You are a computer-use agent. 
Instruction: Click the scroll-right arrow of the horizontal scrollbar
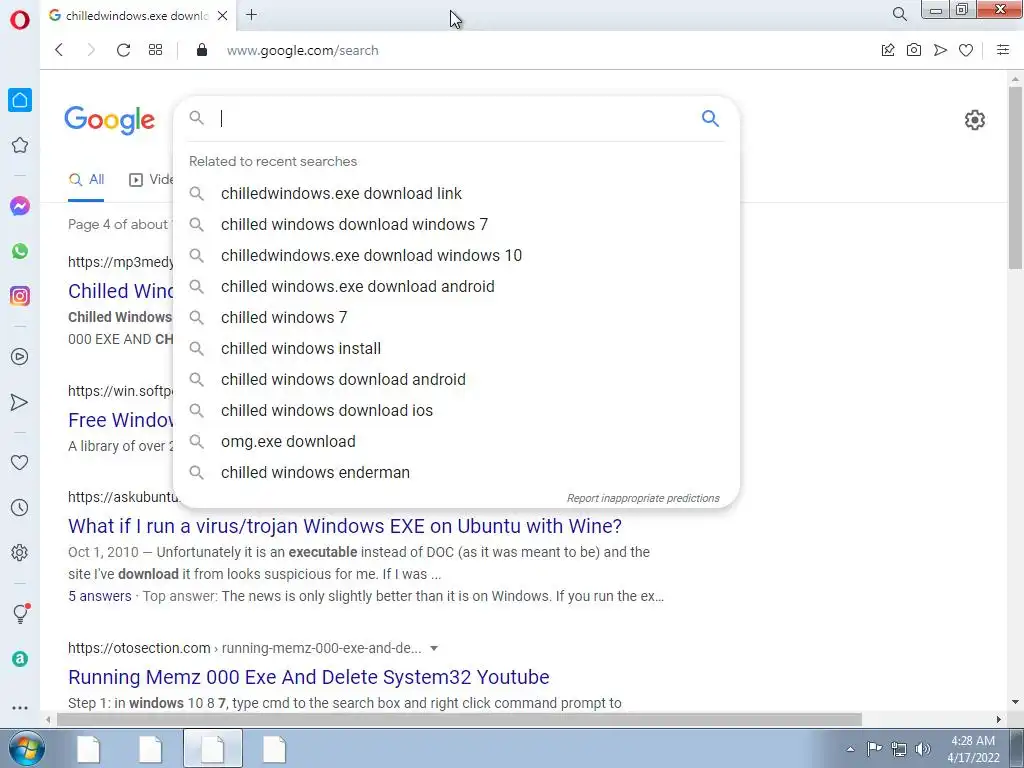tap(999, 720)
